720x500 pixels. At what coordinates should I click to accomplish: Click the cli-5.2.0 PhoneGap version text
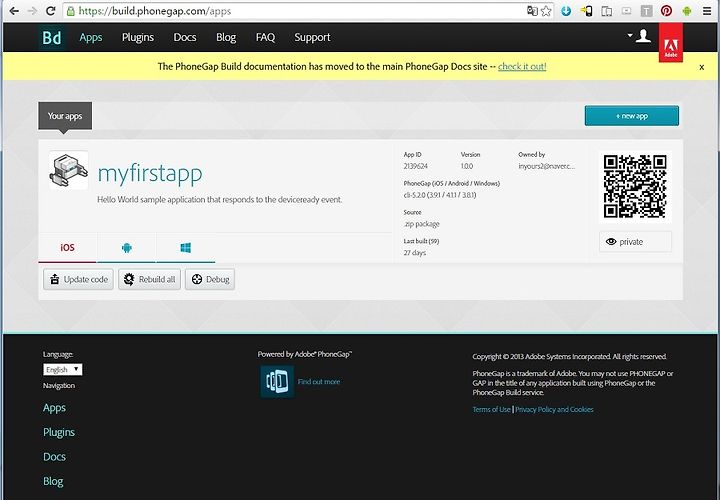click(x=440, y=195)
